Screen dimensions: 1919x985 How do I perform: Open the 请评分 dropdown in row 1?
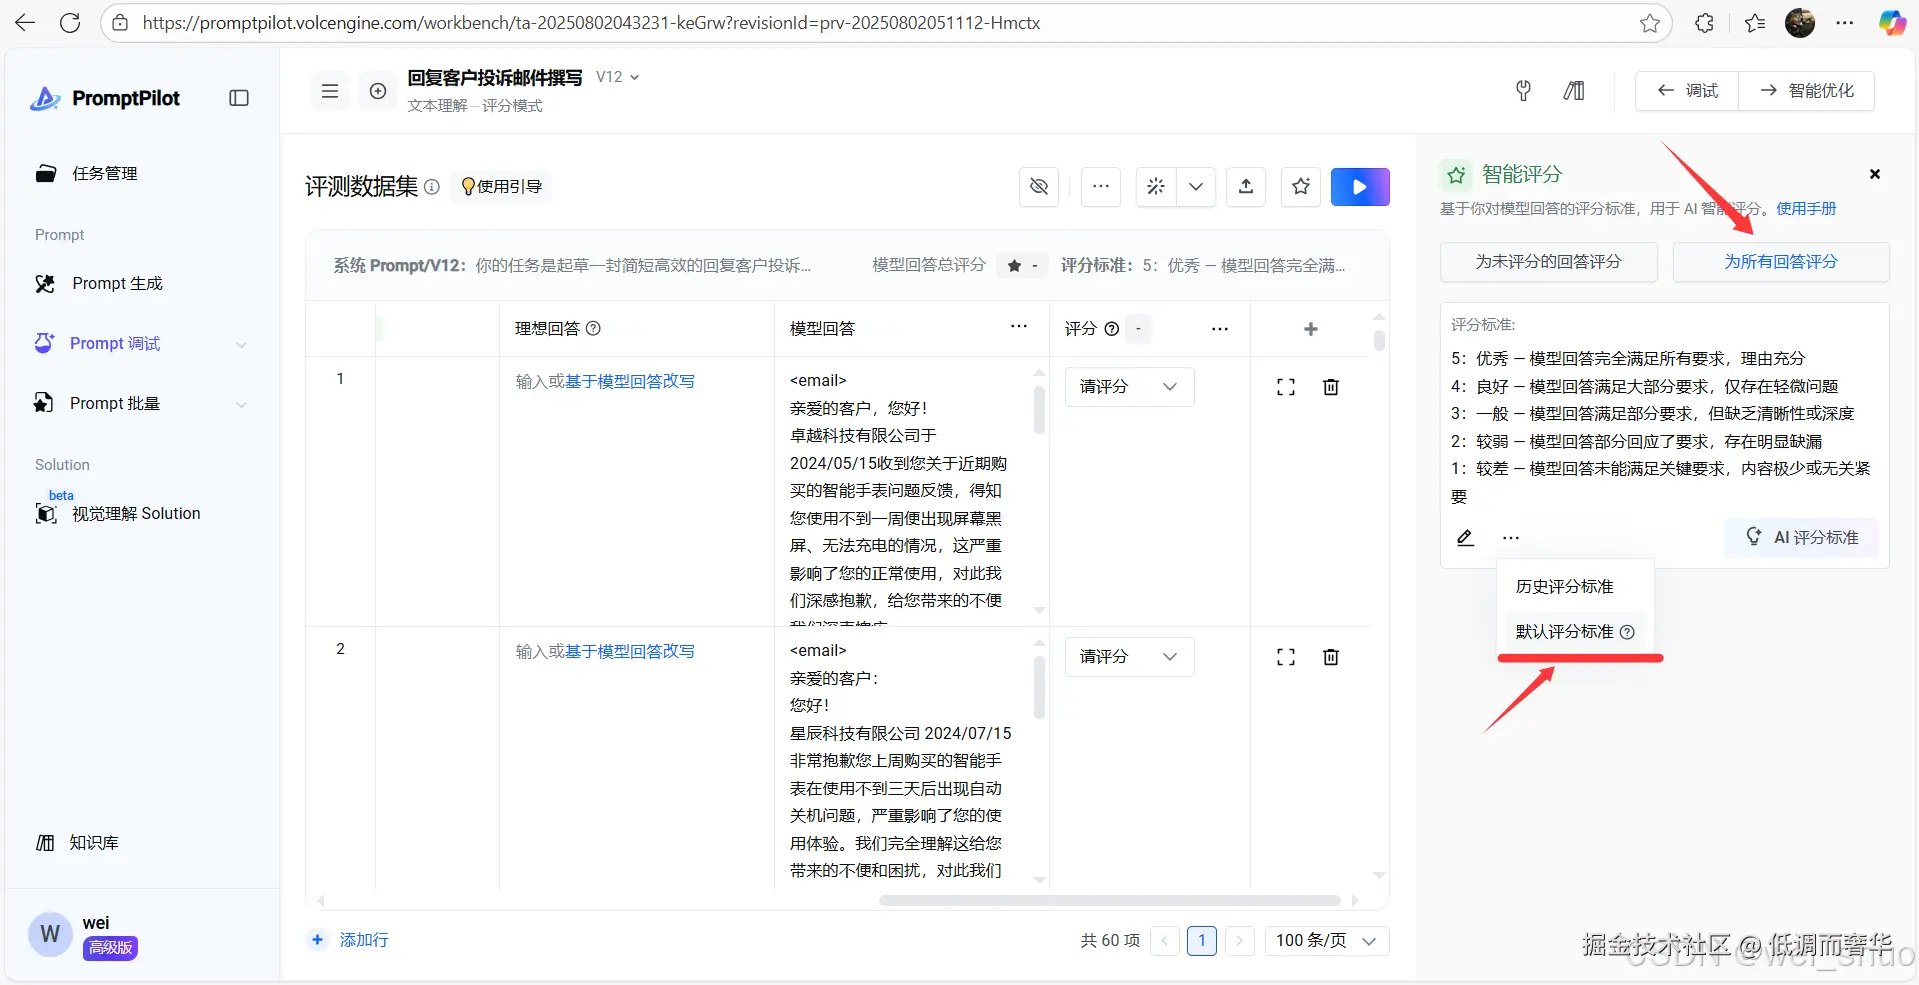[x=1128, y=386]
